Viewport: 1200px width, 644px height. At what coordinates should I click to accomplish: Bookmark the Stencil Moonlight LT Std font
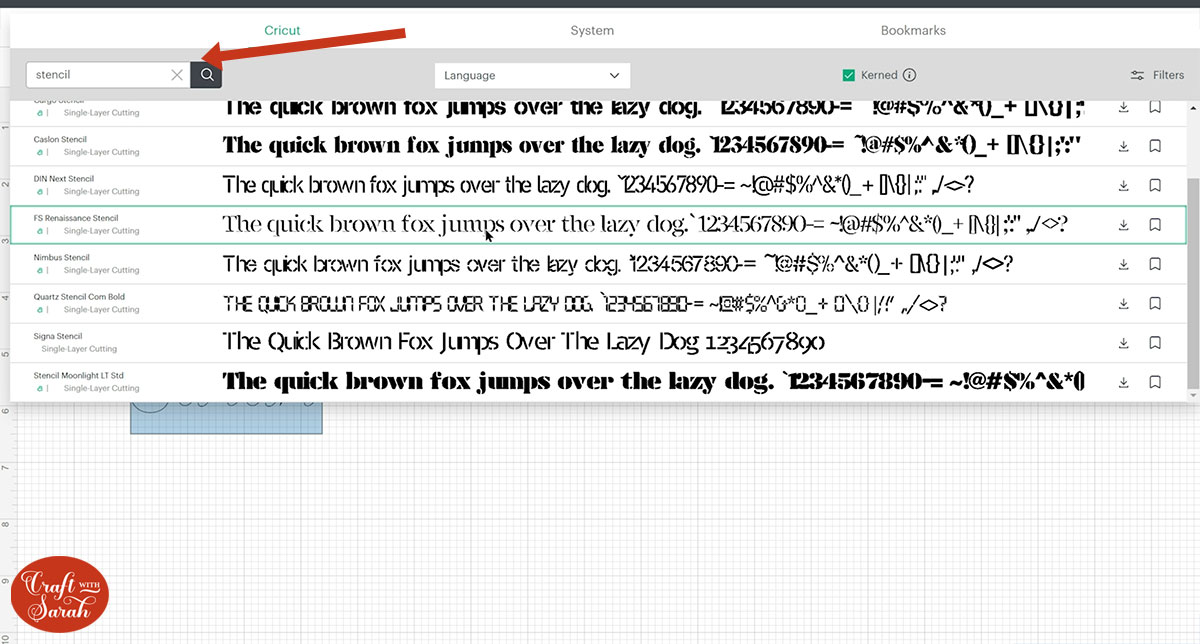tap(1155, 382)
